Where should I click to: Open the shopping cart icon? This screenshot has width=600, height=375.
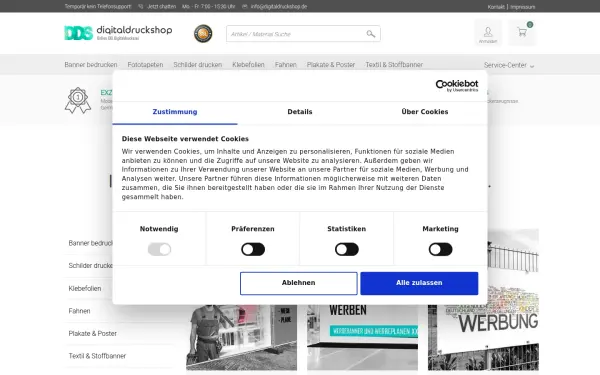tap(522, 32)
